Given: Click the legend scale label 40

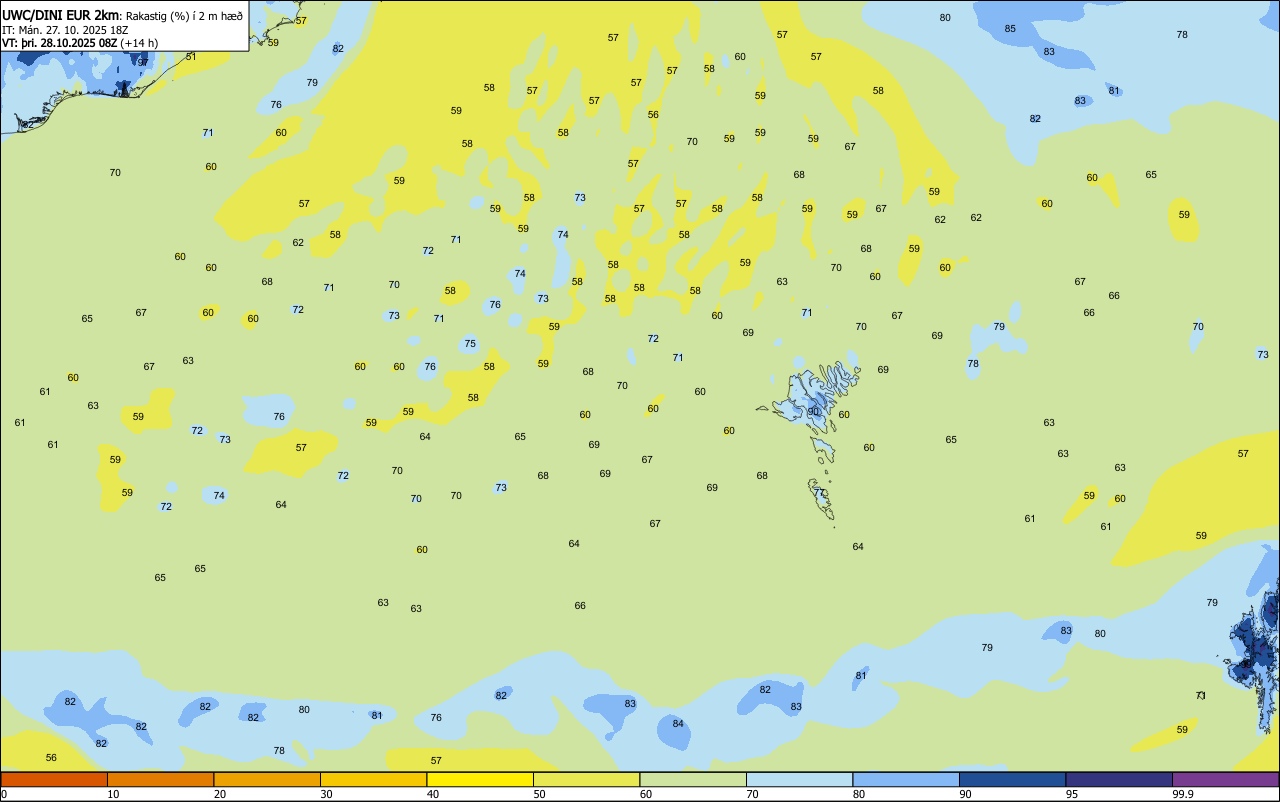Looking at the screenshot, I should click(433, 794).
